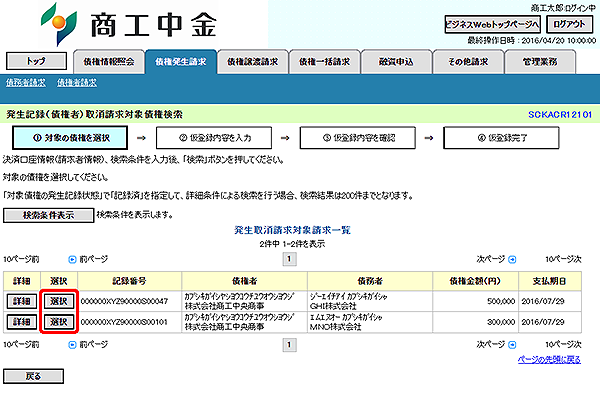Click creditor cell in S00101 row
The height and width of the screenshot is (396, 600).
(x=245, y=322)
